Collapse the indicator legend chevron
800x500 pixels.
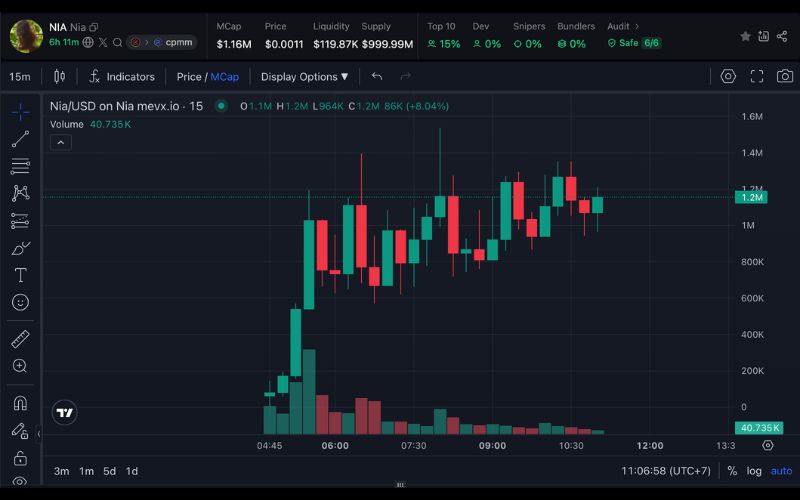(61, 142)
